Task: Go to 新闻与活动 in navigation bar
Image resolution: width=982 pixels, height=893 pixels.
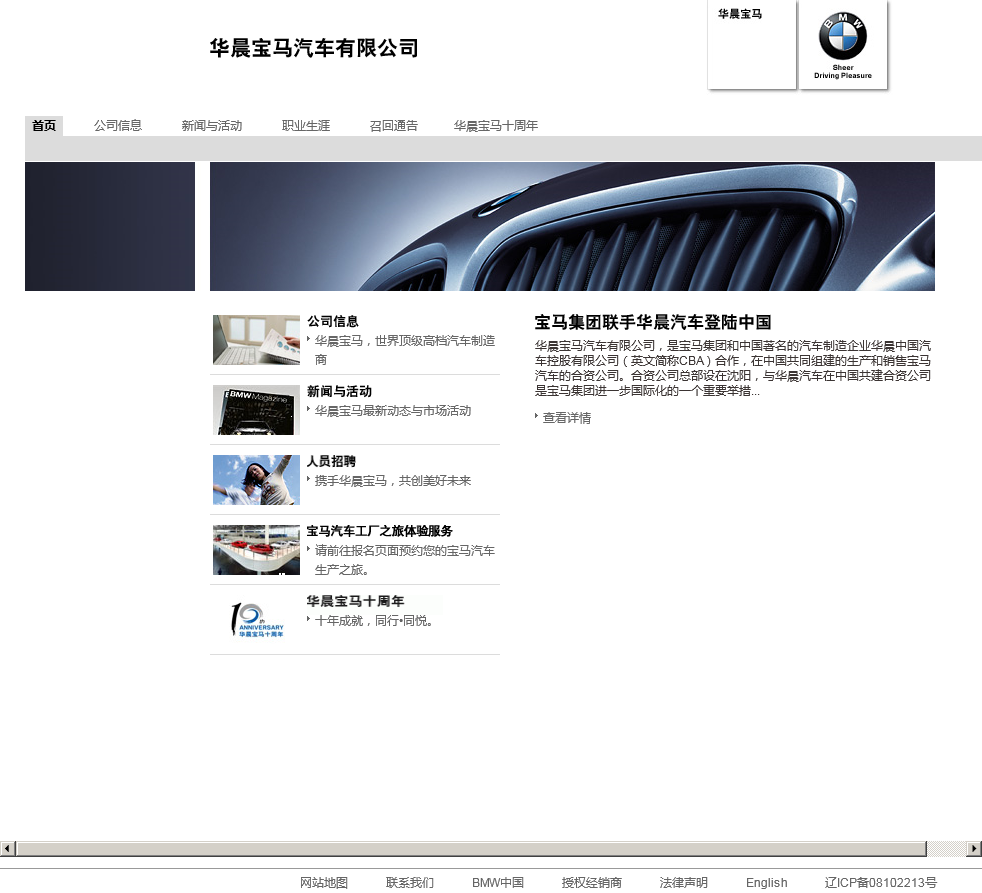Action: (212, 126)
